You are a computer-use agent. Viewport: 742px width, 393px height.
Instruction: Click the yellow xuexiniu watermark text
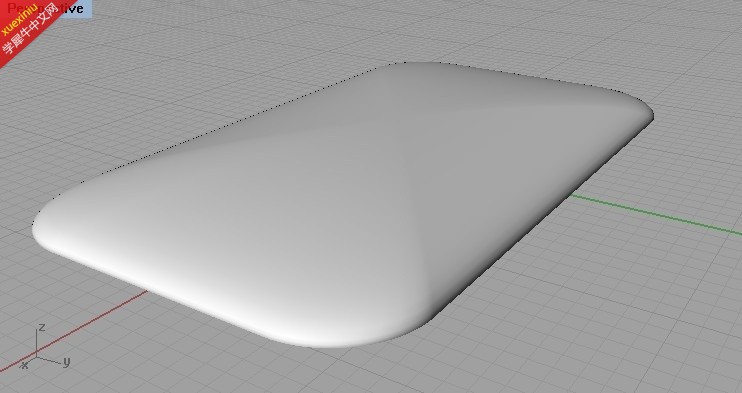(x=19, y=19)
